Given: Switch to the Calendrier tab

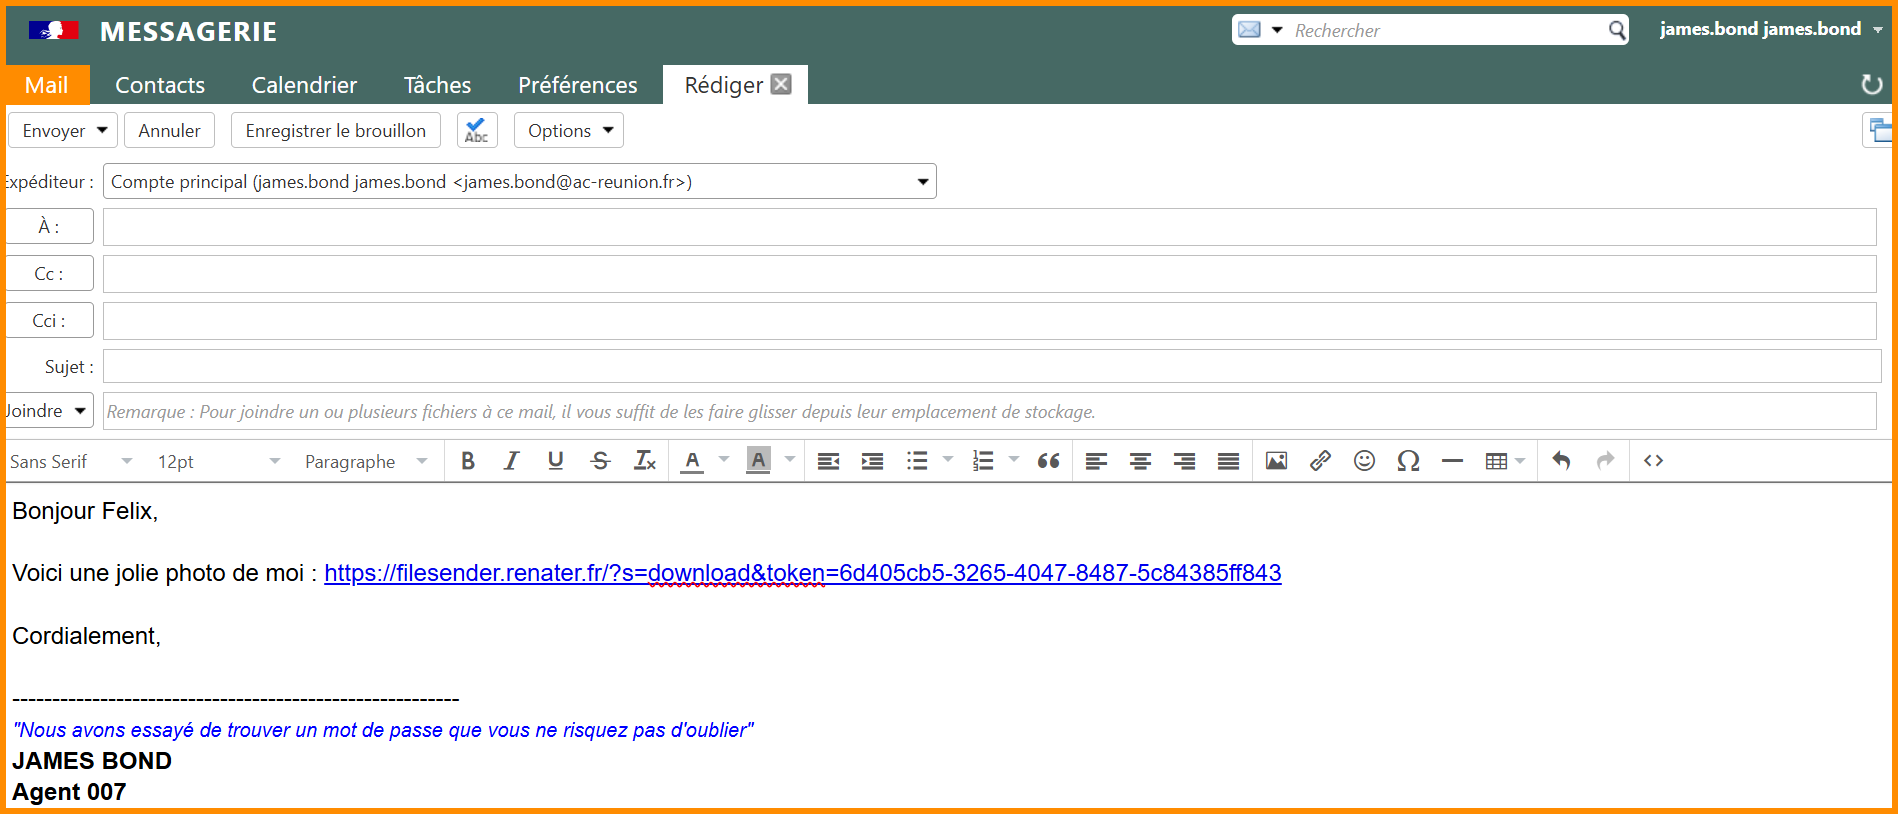Looking at the screenshot, I should coord(304,85).
